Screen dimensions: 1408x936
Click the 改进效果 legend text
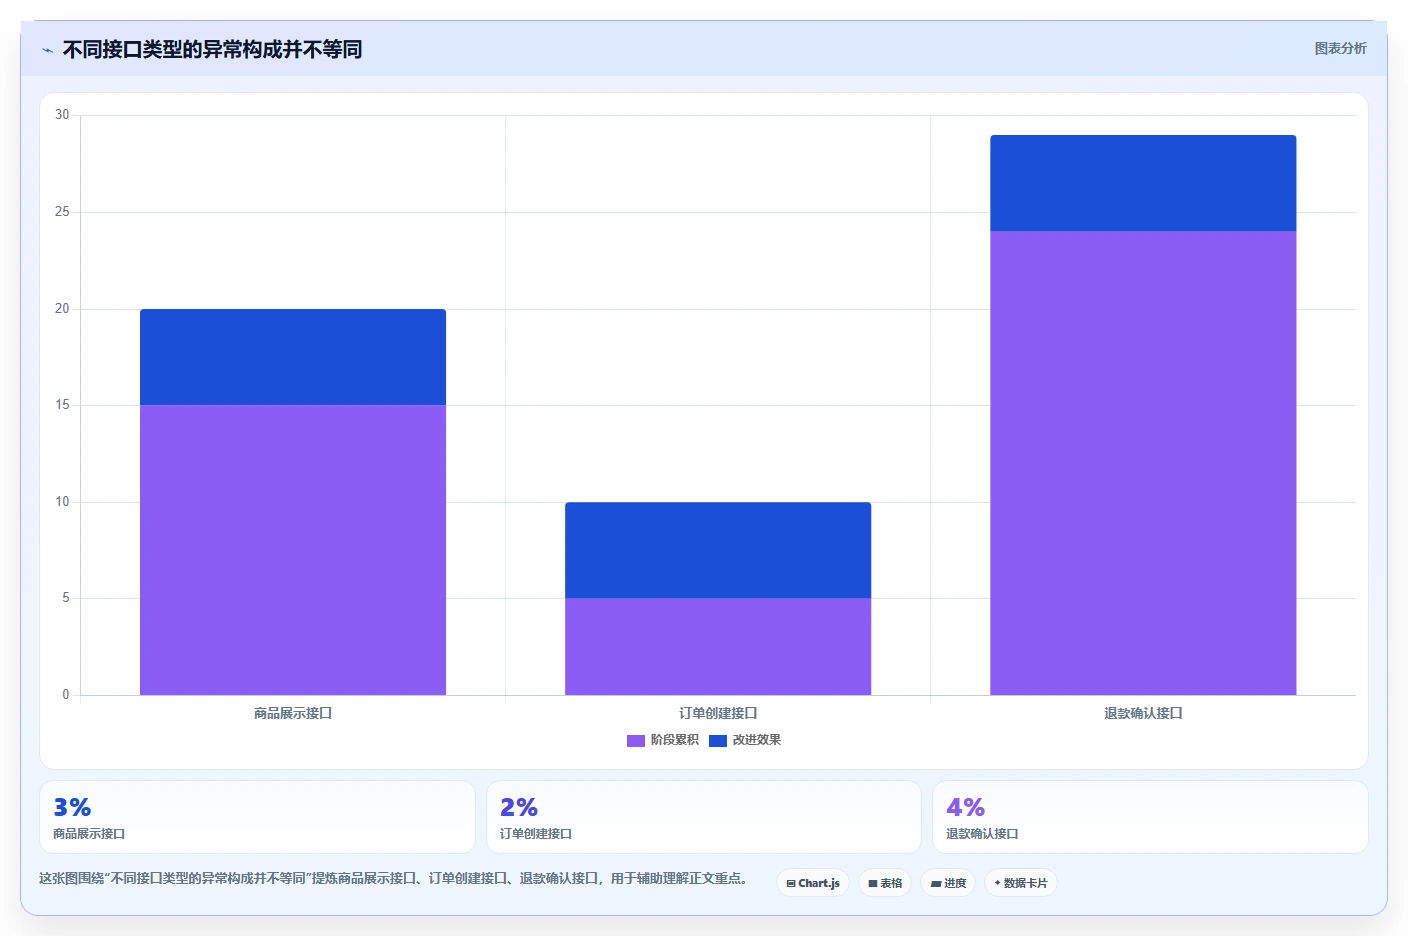(757, 740)
